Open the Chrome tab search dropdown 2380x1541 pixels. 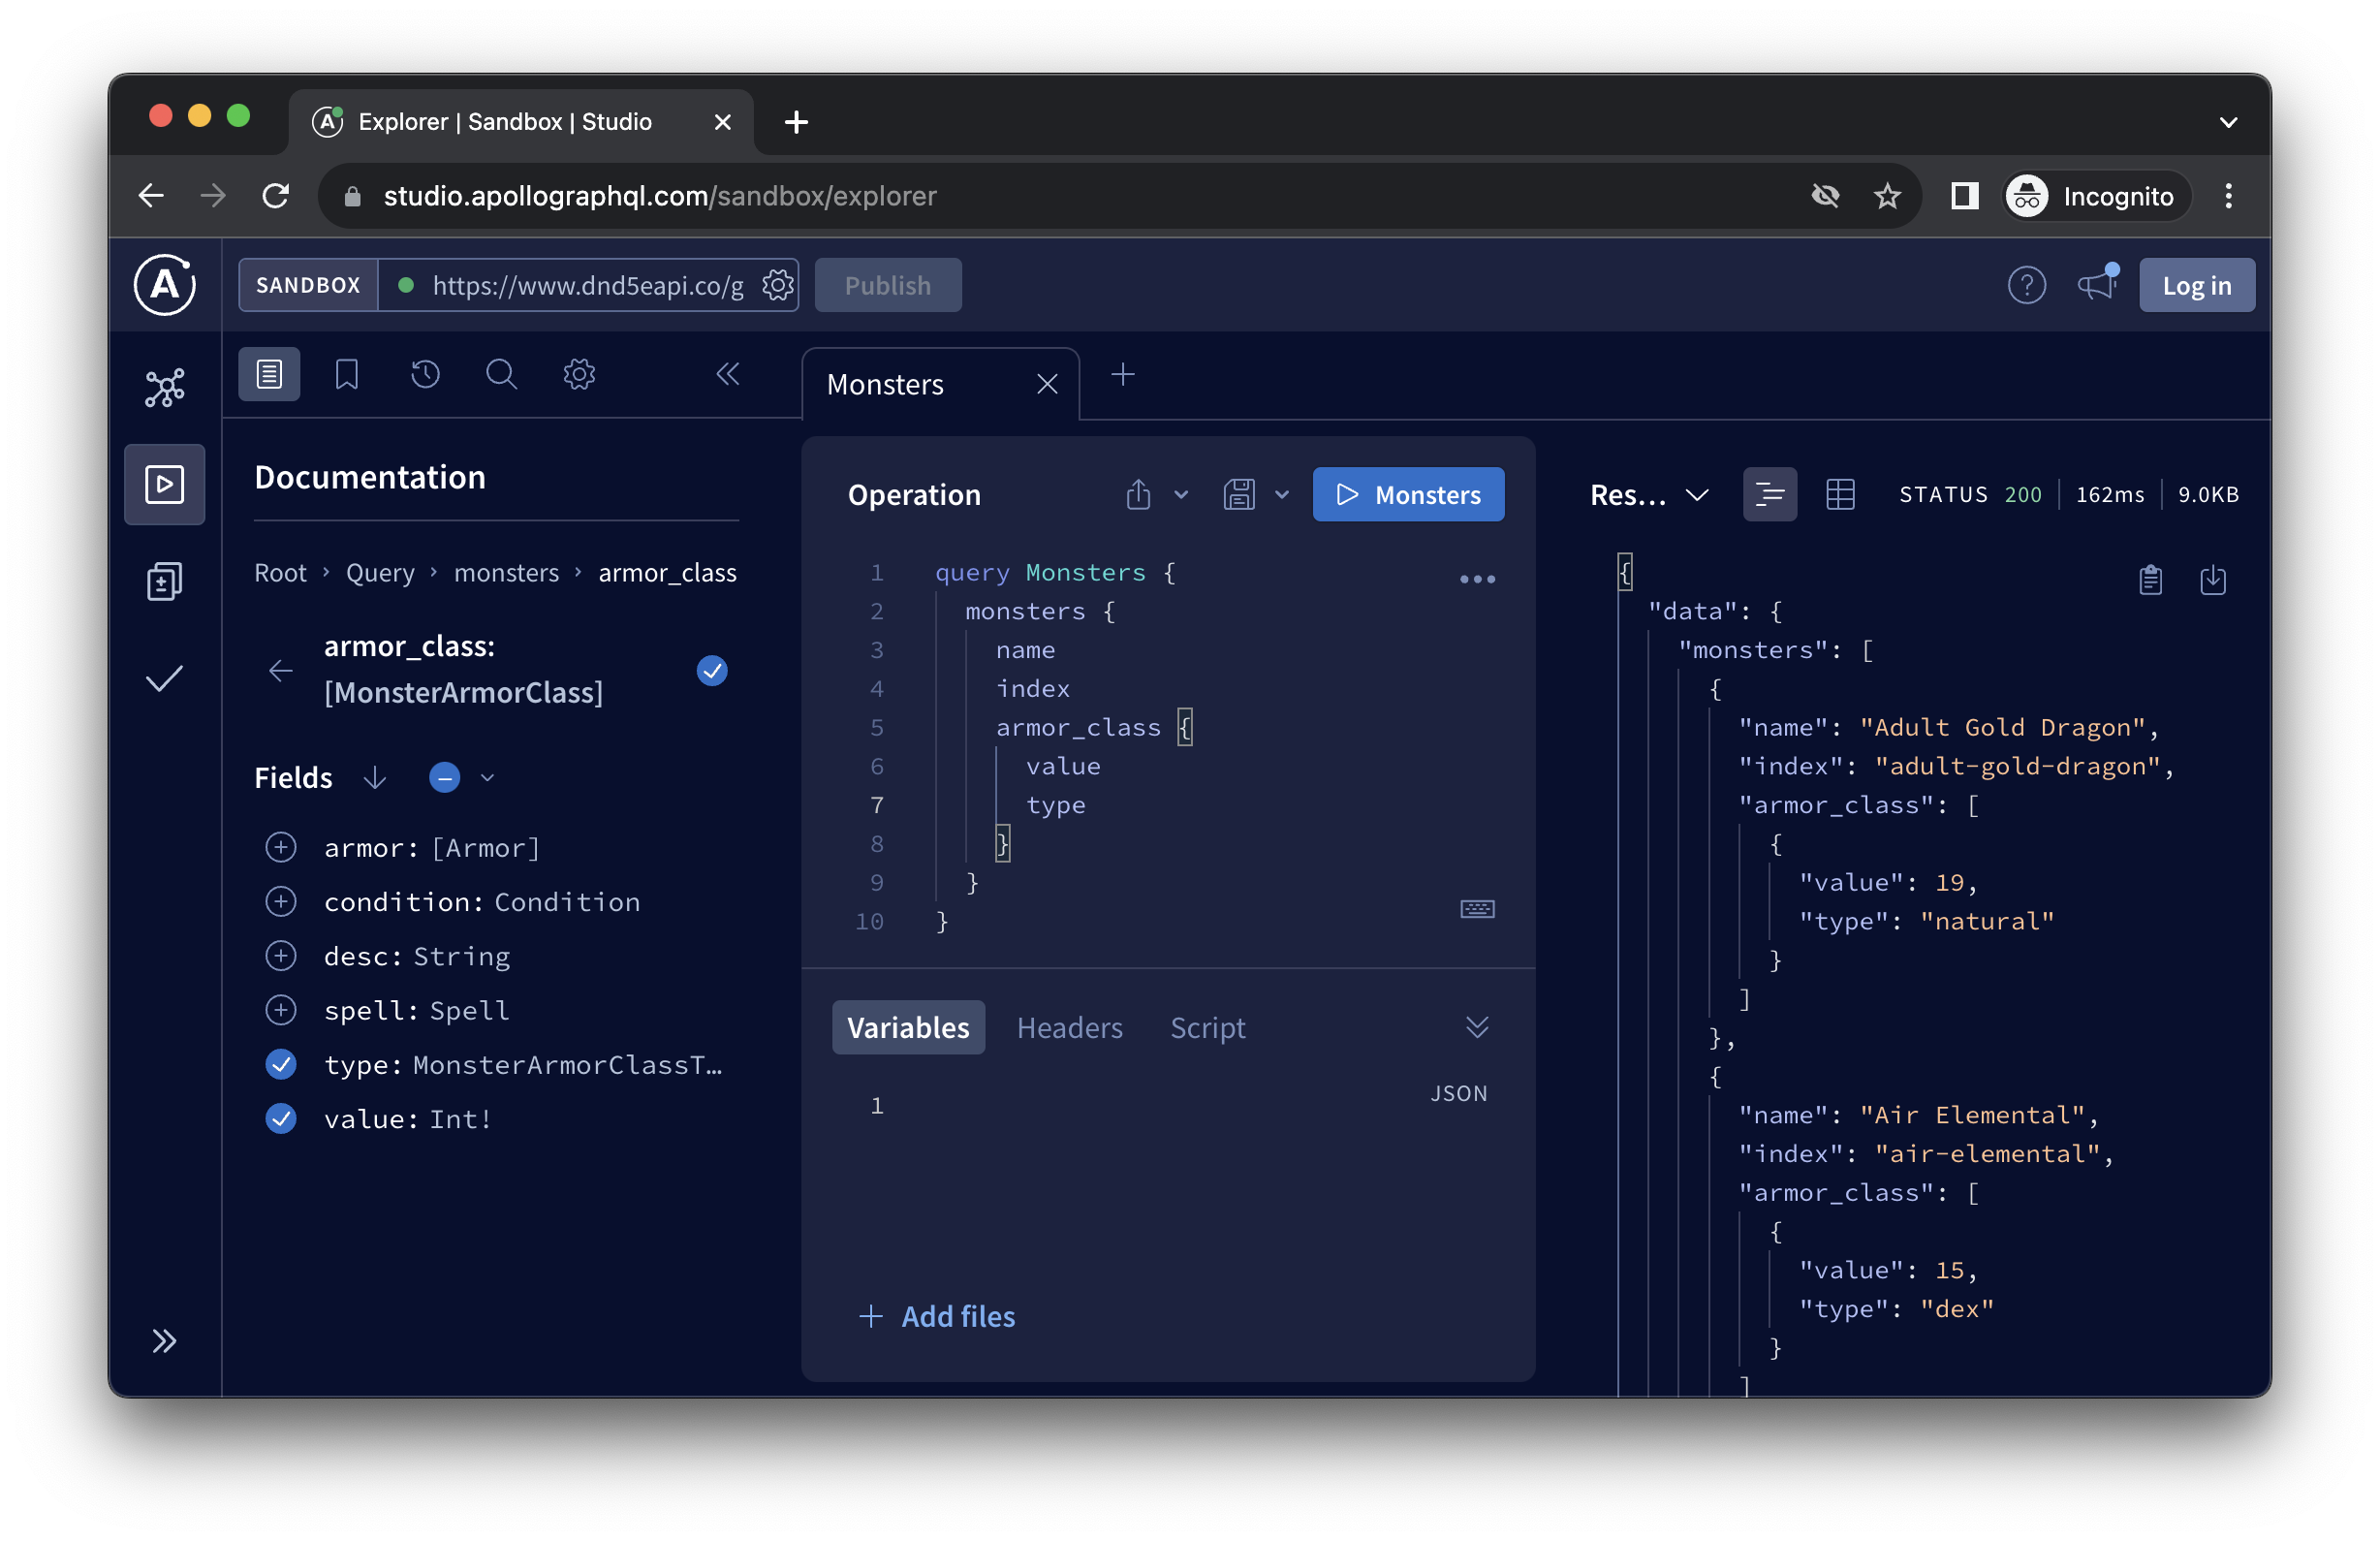[x=2229, y=122]
